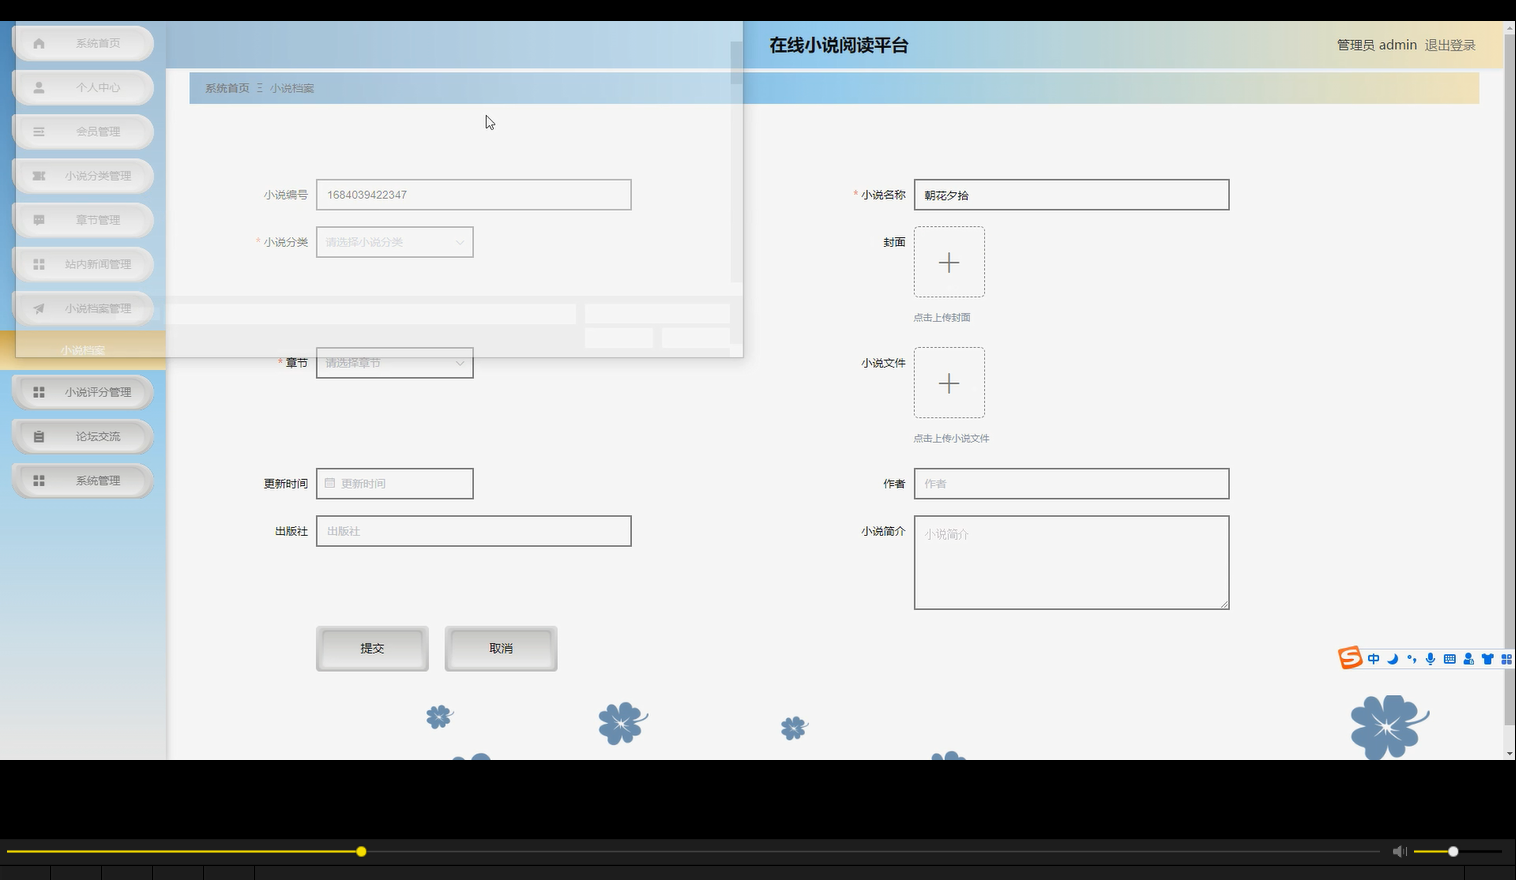This screenshot has height=880, width=1516.
Task: Click the Sogou S logo icon
Action: [1350, 657]
